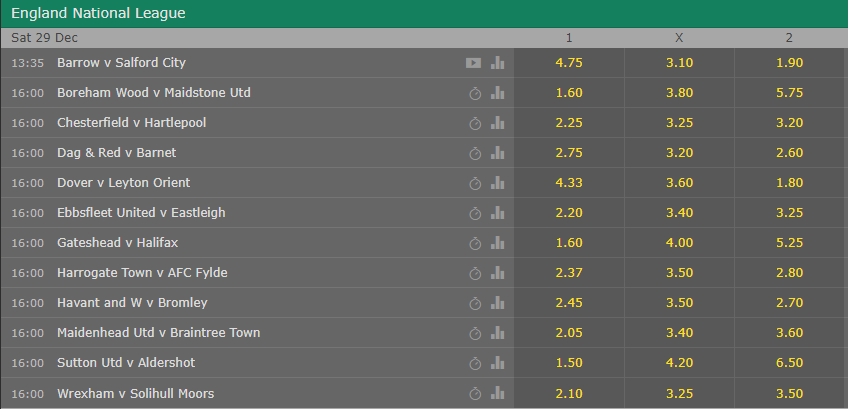Open stats icon for Wrexham v Solihull Moors

click(498, 393)
